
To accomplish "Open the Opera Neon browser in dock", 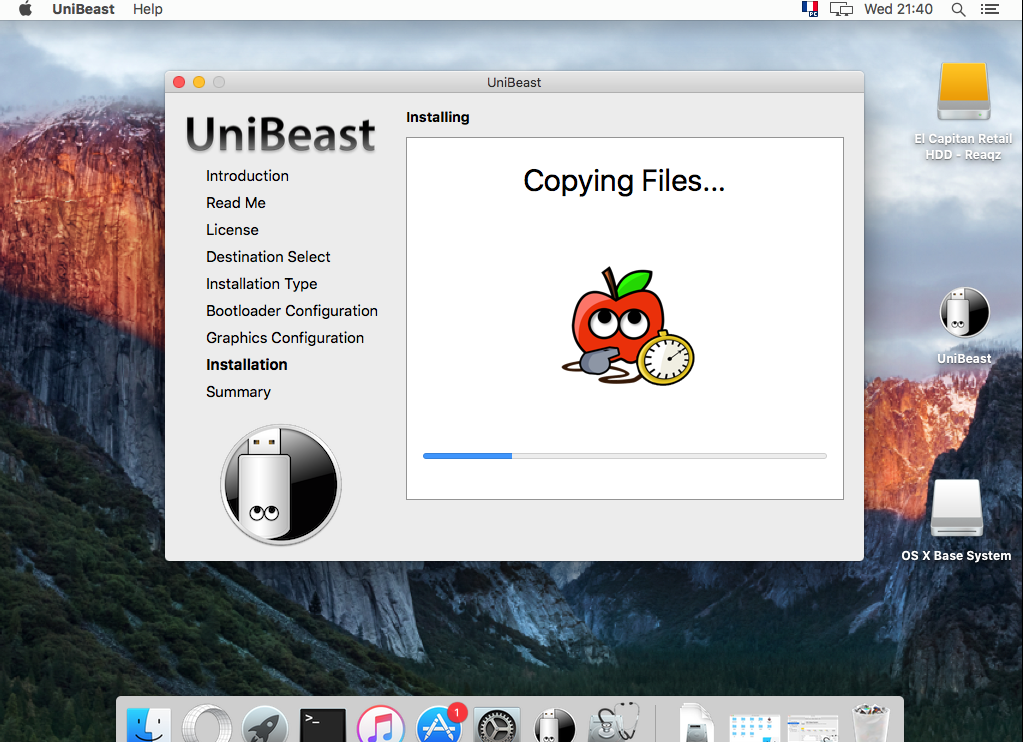I will point(207,724).
